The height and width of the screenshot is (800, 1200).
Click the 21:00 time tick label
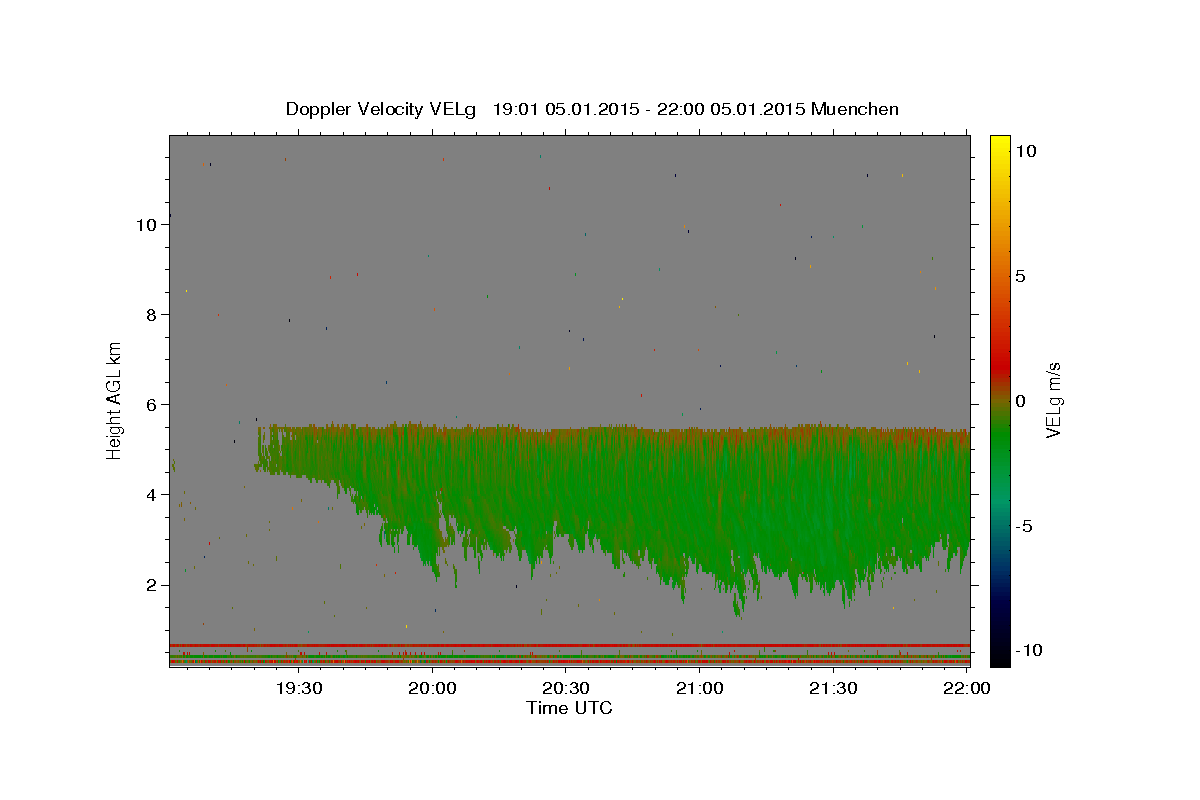click(x=700, y=688)
